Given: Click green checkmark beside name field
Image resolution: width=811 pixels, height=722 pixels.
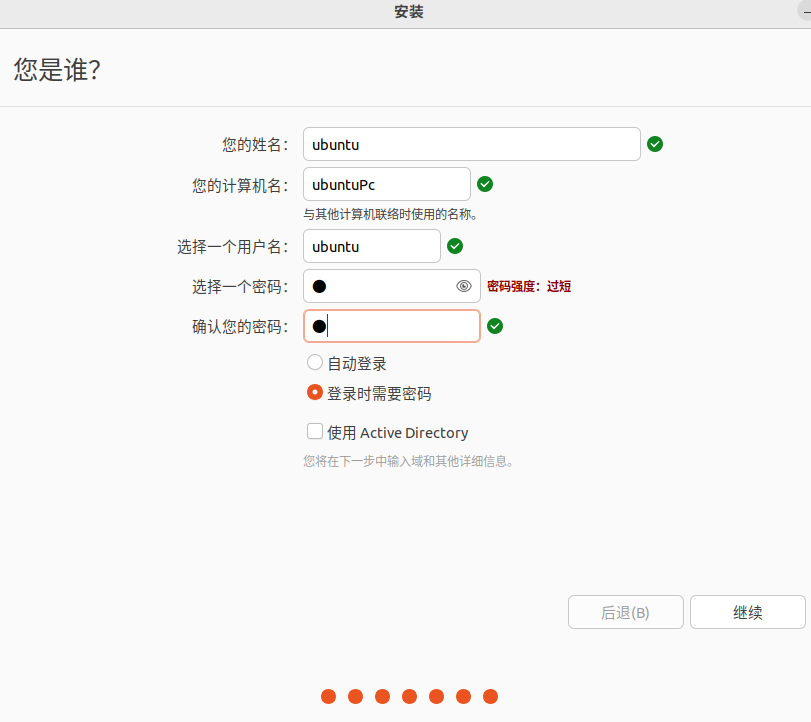Looking at the screenshot, I should (655, 144).
